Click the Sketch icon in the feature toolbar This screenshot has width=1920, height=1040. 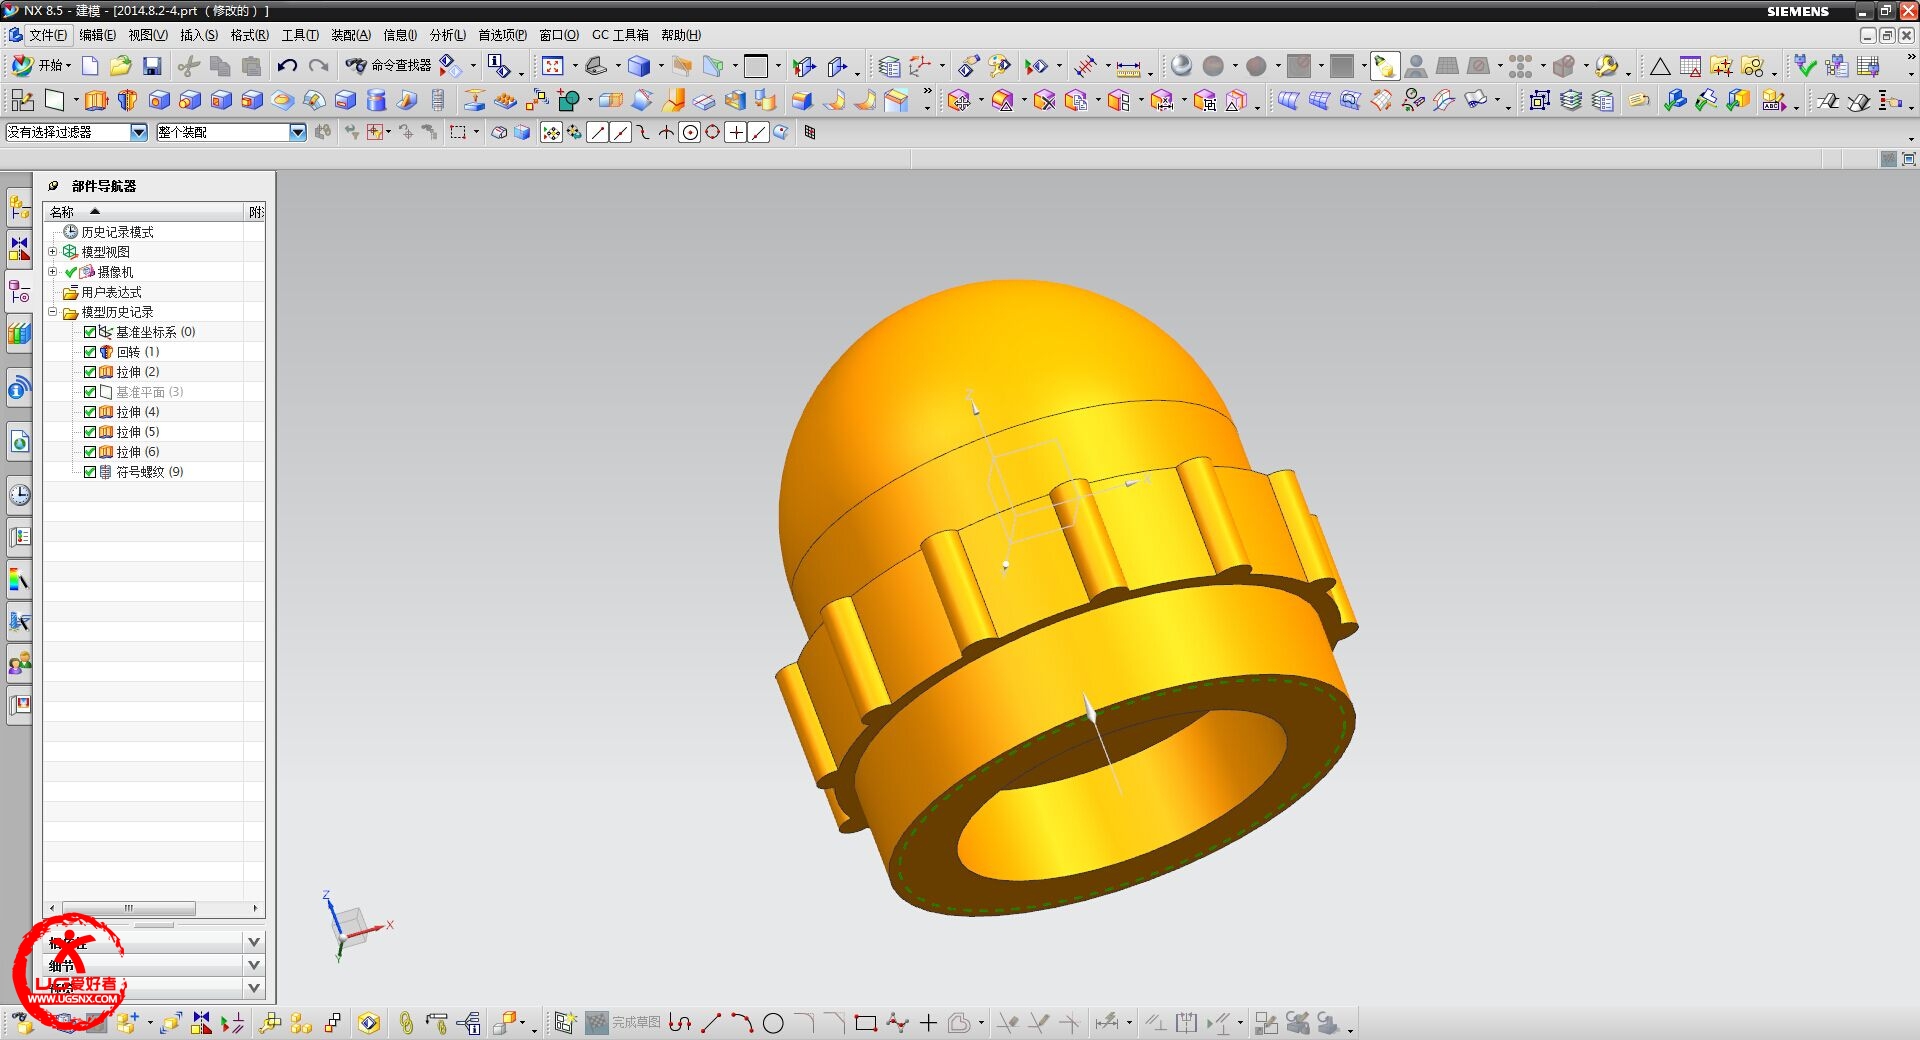(22, 100)
